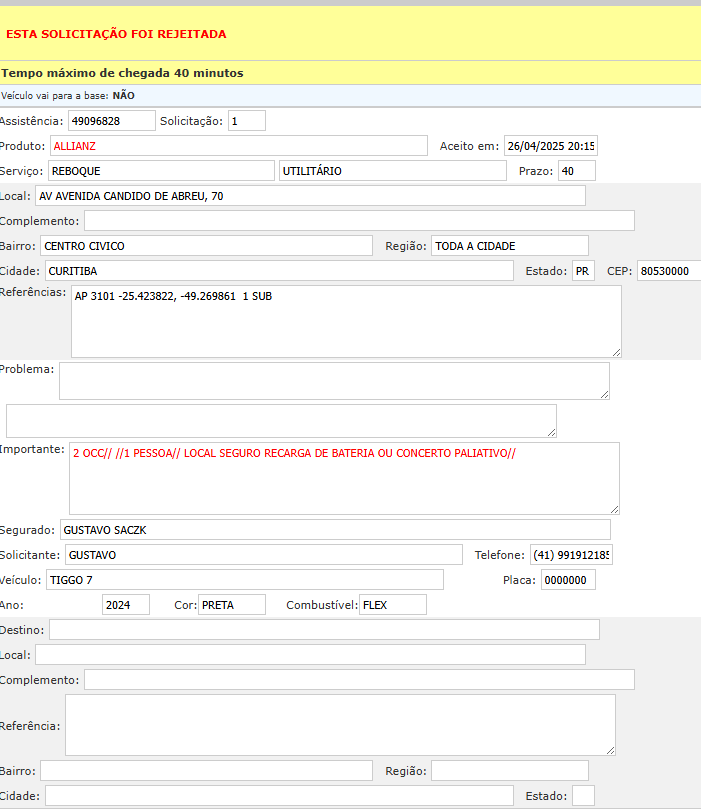Click the Combustível field showing FLEX
The width and height of the screenshot is (701, 809).
pyautogui.click(x=392, y=605)
